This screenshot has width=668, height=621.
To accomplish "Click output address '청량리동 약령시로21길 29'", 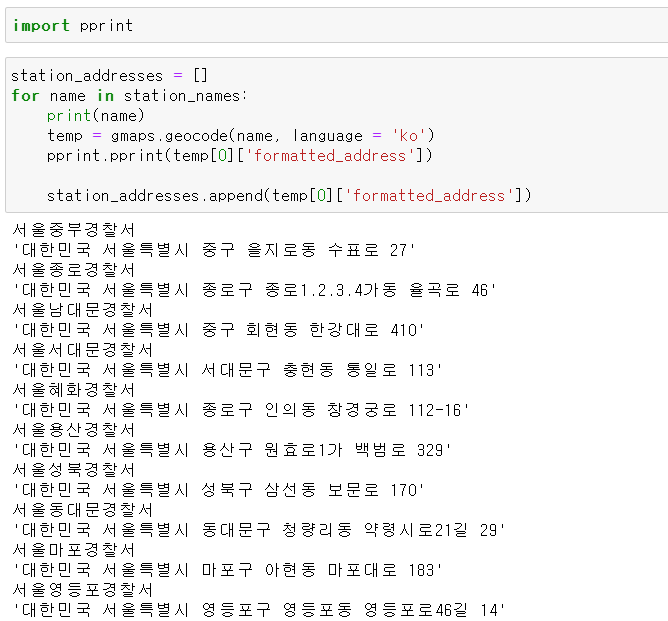I will [390, 530].
